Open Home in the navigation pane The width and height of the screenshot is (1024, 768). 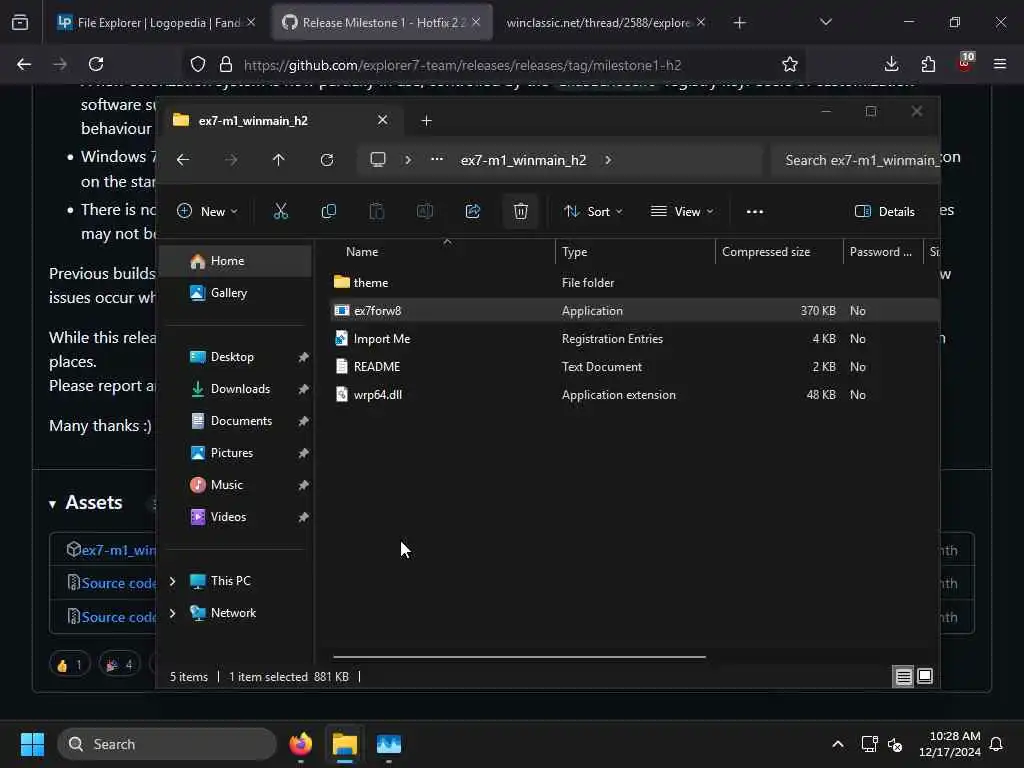(x=236, y=261)
